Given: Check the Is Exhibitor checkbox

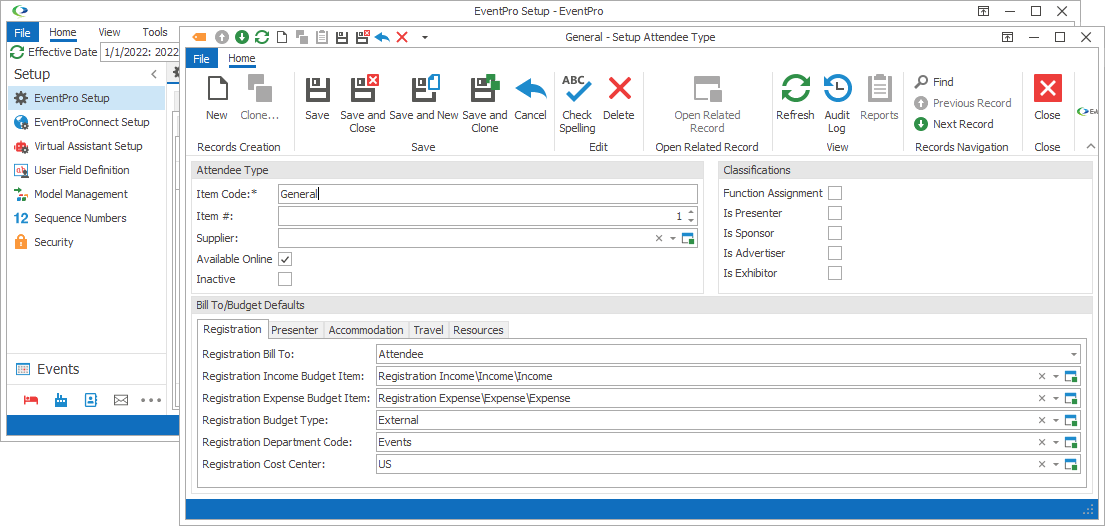Looking at the screenshot, I should pos(835,273).
